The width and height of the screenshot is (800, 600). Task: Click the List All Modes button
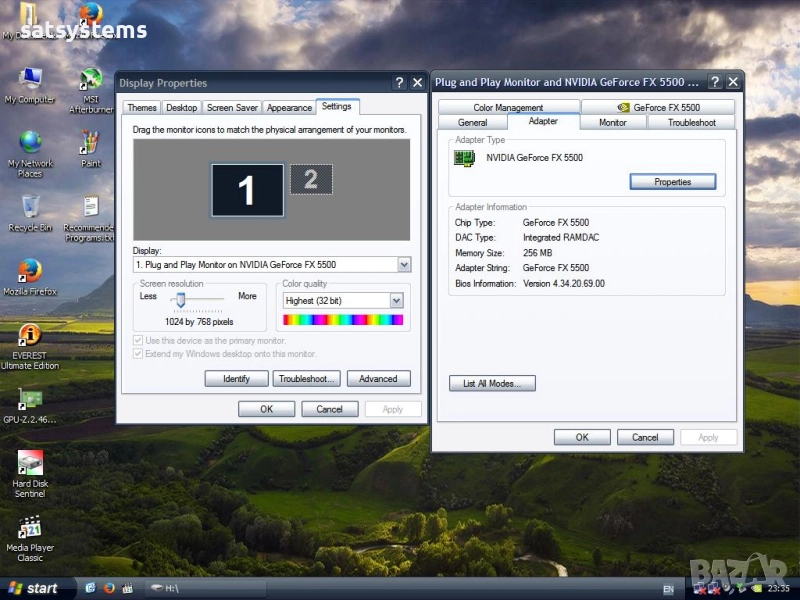pos(492,383)
